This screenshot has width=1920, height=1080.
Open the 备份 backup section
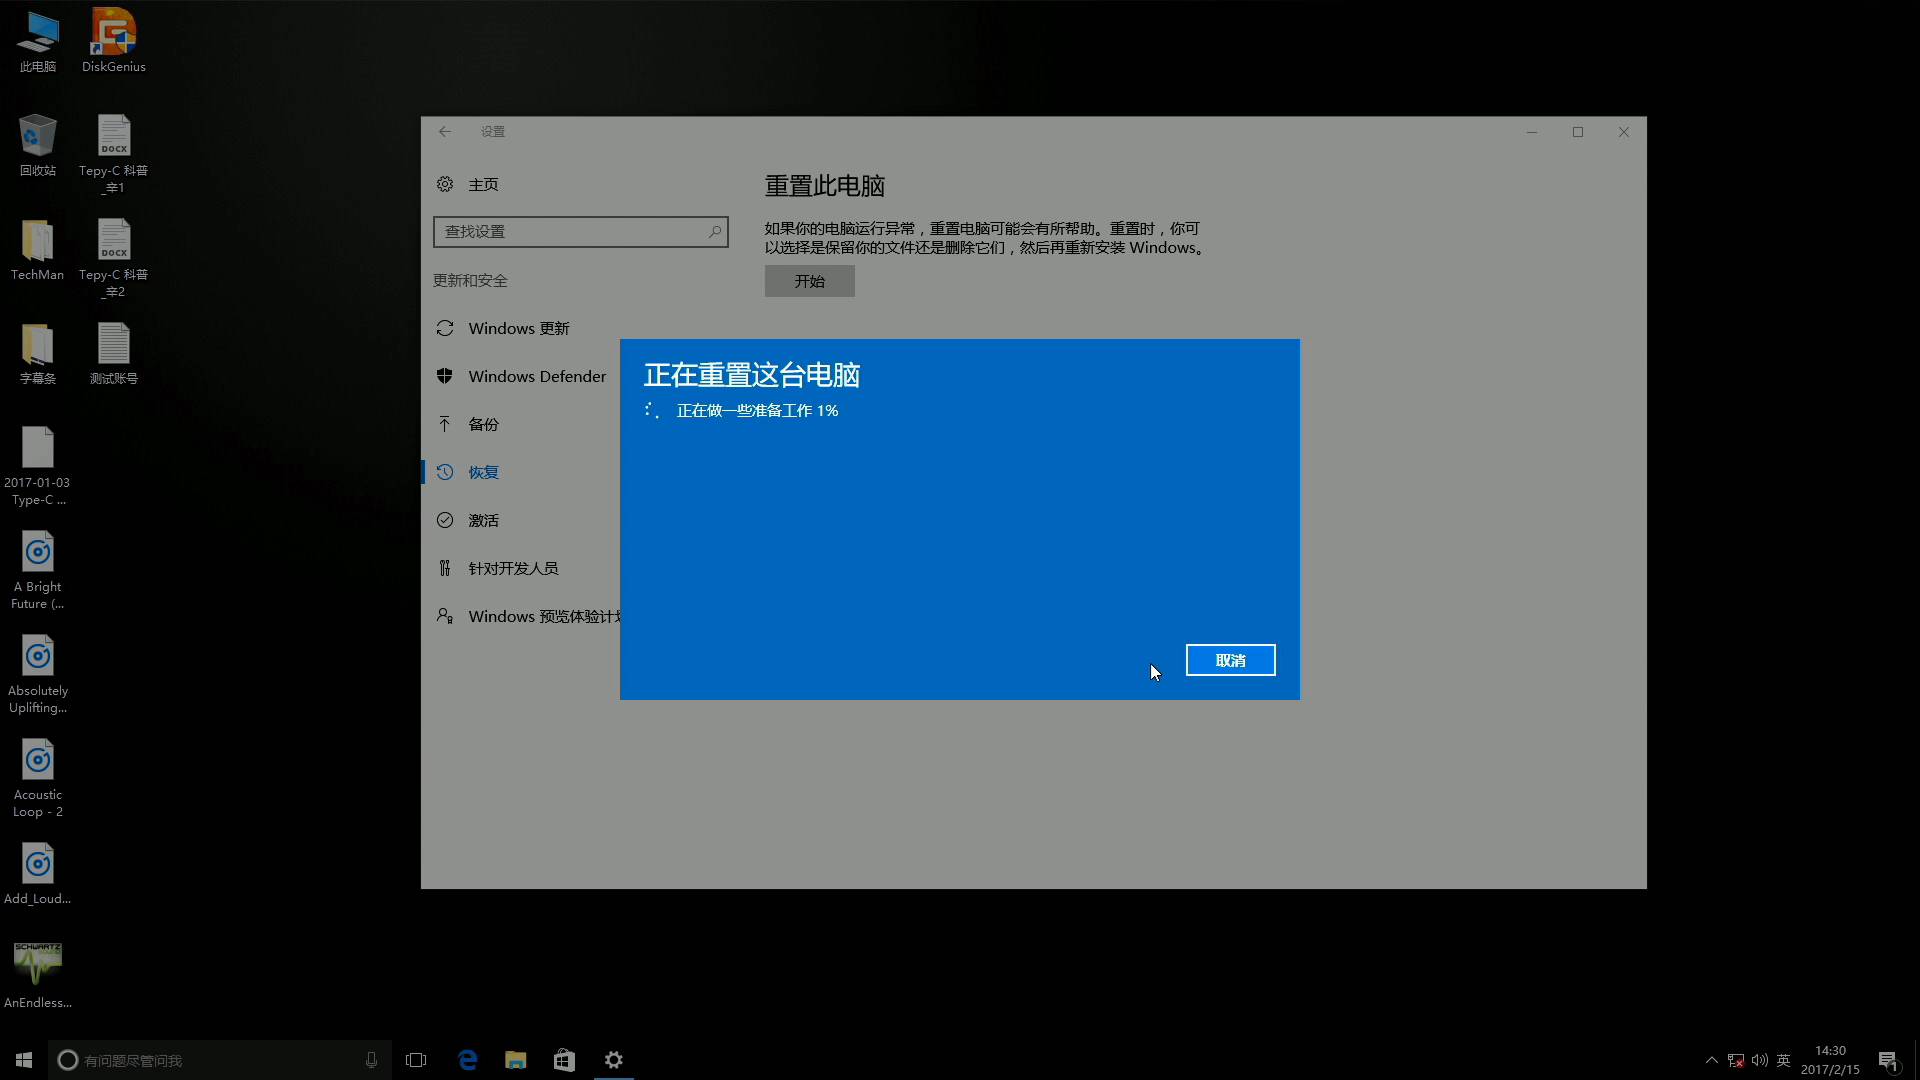coord(483,424)
